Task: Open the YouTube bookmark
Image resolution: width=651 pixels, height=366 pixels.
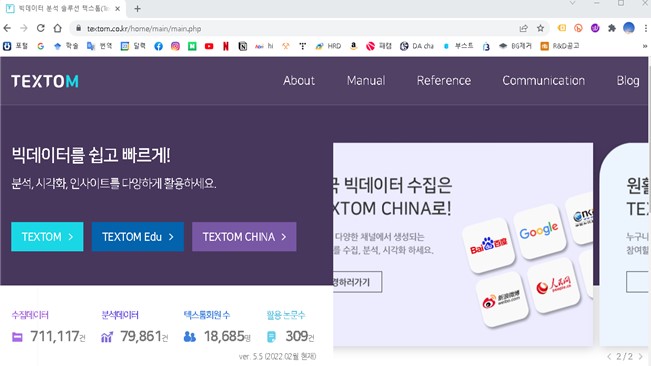Action: point(209,46)
